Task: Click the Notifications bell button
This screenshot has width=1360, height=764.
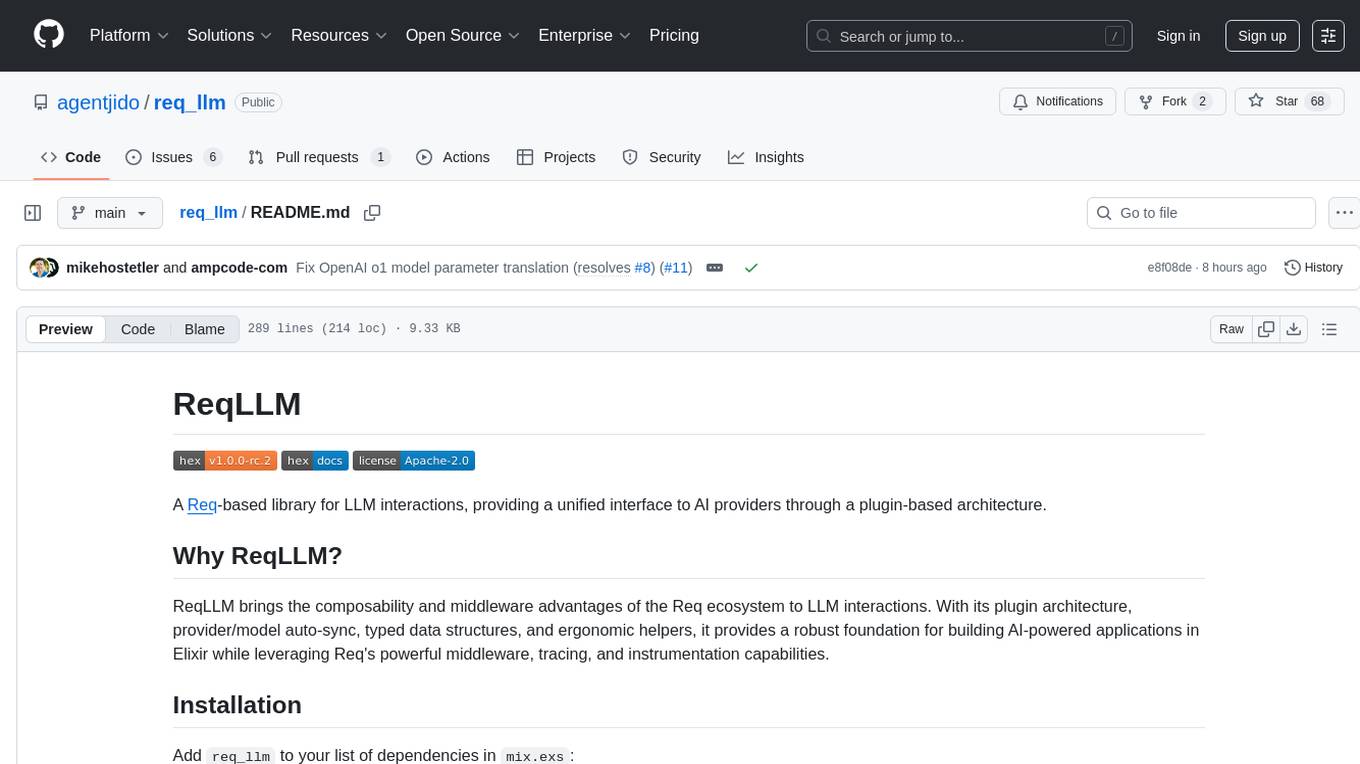Action: point(1058,101)
